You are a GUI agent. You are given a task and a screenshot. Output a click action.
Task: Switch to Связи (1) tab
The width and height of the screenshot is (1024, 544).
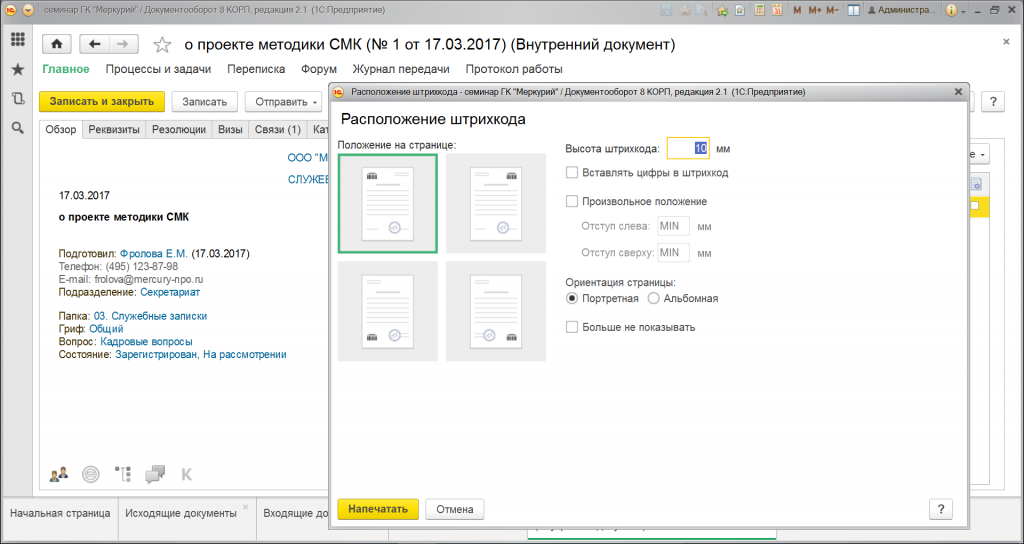coord(278,129)
